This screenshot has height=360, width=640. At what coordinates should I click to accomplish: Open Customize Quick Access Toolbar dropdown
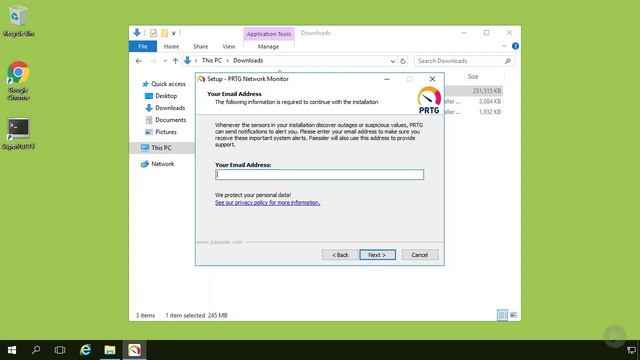[173, 33]
